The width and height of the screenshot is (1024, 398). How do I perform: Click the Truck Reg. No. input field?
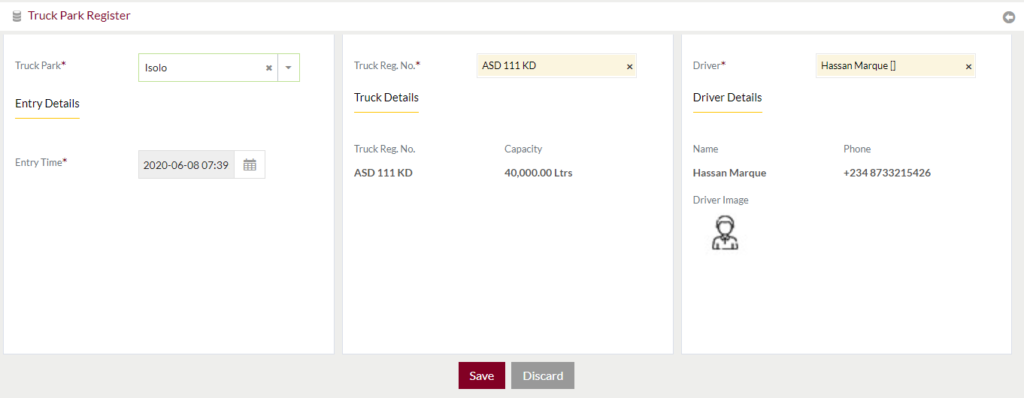[556, 65]
